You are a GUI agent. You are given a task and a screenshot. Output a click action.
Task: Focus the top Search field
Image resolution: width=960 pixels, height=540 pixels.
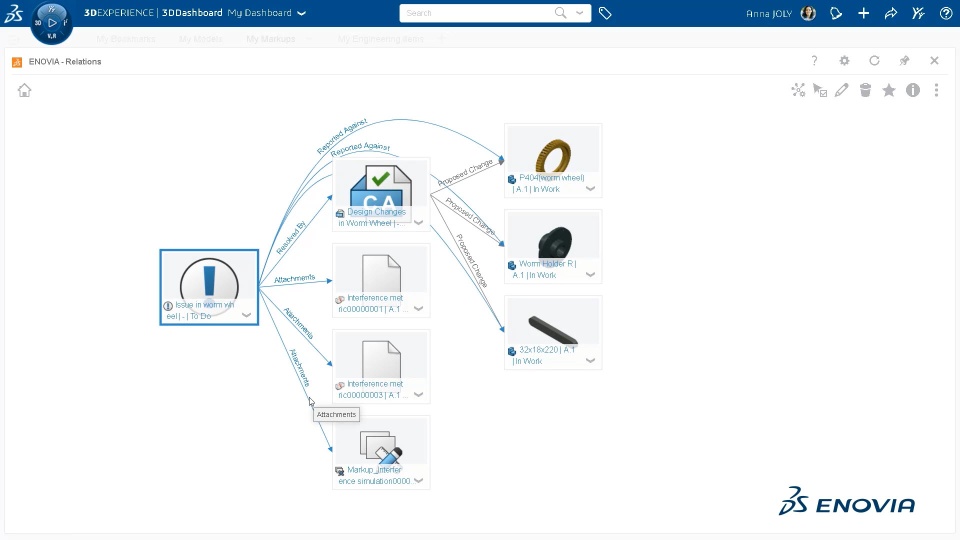point(478,13)
